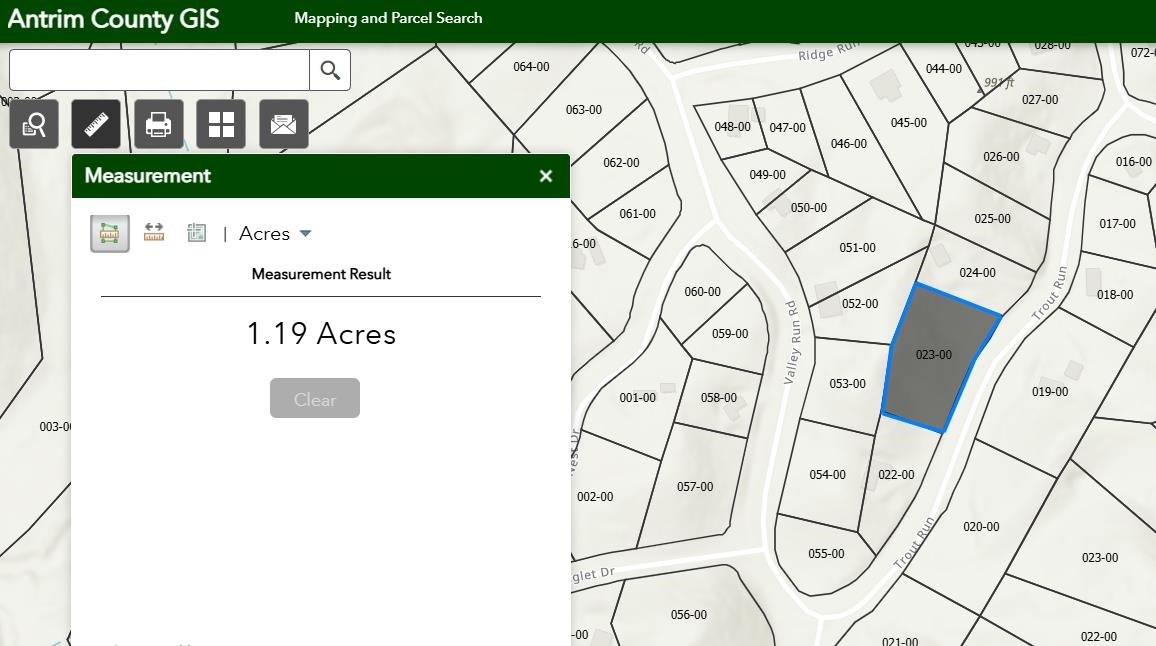Select parcel 055-00 on the map
Screen dimensions: 1156x646
[x=826, y=554]
